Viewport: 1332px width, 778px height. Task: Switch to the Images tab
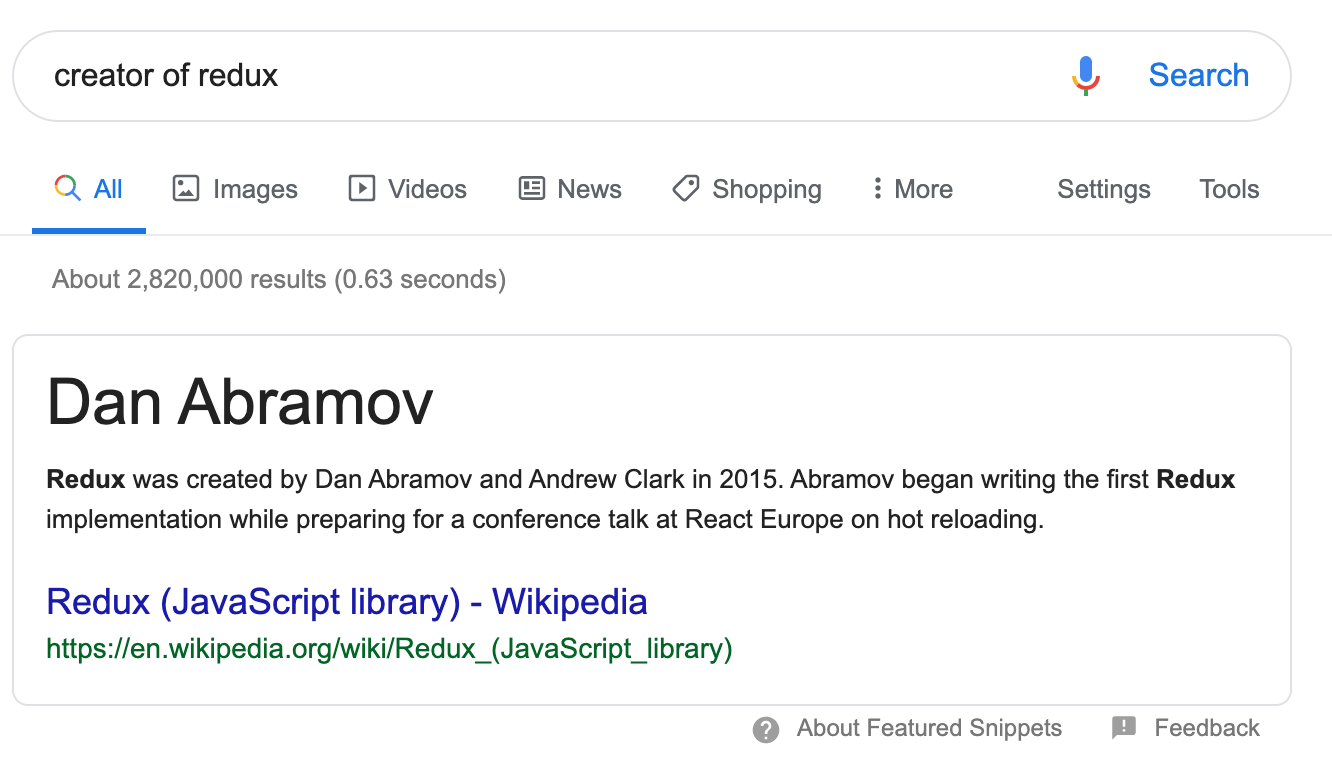pos(235,189)
